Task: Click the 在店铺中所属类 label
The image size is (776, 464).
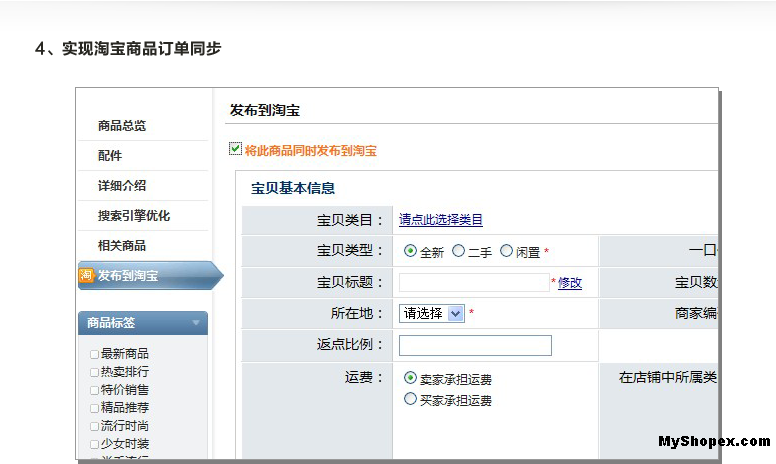Action: coord(668,377)
